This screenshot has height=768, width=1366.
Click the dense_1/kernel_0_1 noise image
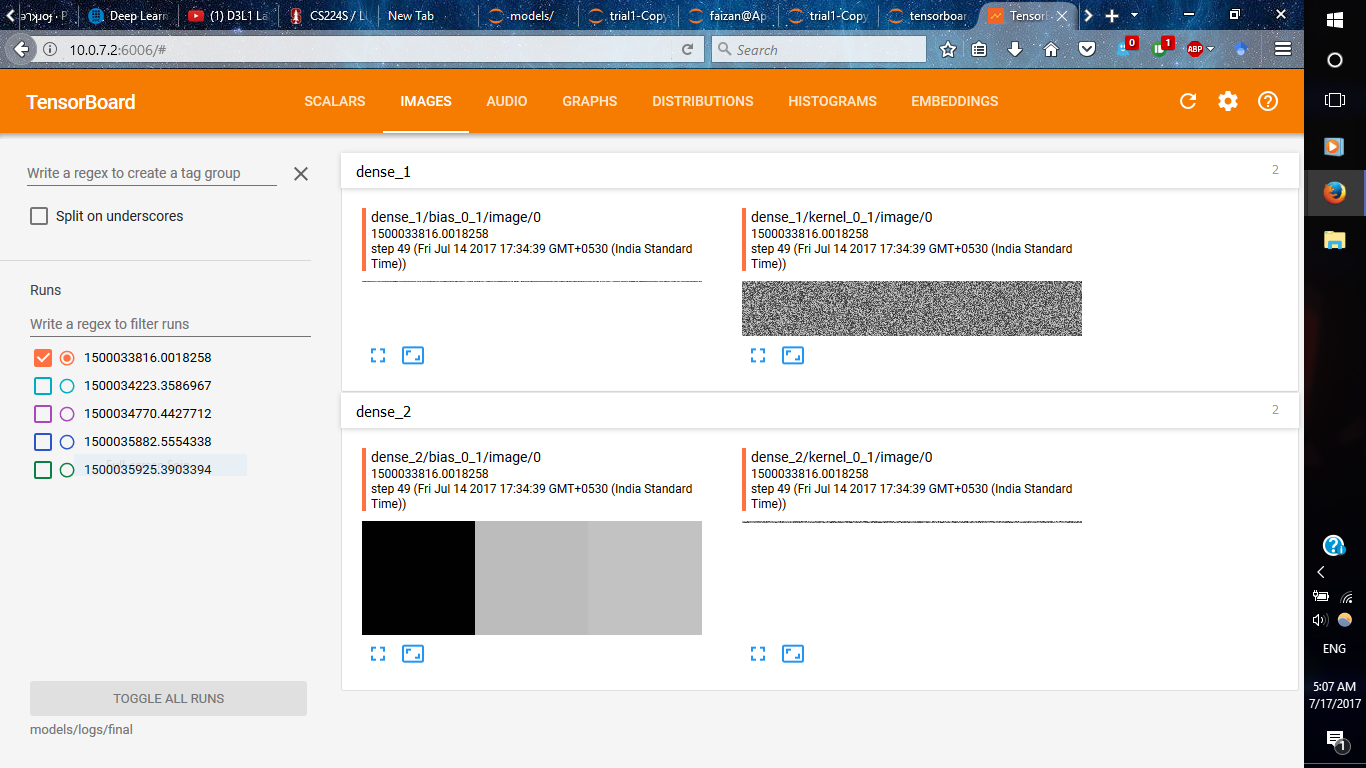912,308
